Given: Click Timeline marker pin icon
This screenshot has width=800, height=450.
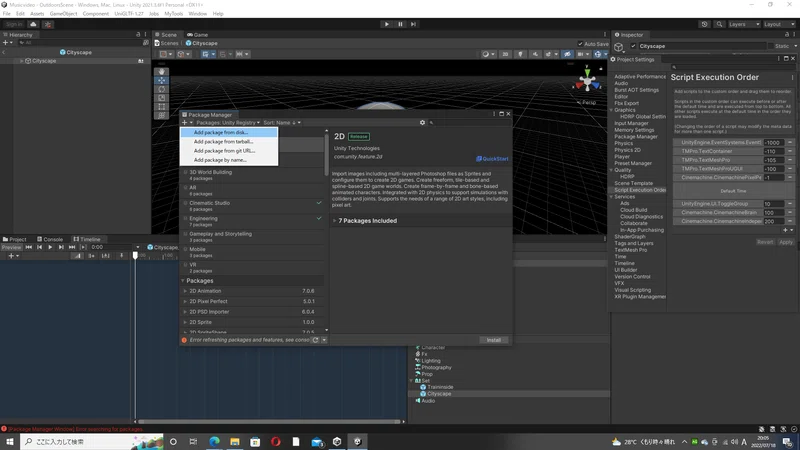Looking at the screenshot, I should [x=121, y=256].
